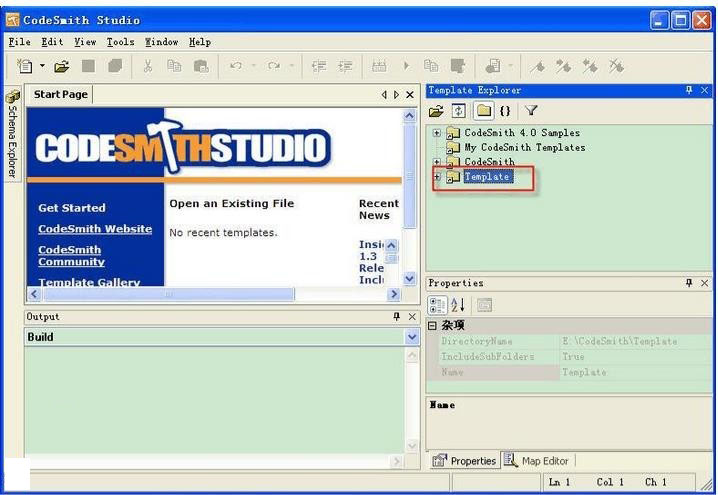Click the open folder icon in Template Explorer
Screen dimensions: 718x495
(436, 110)
